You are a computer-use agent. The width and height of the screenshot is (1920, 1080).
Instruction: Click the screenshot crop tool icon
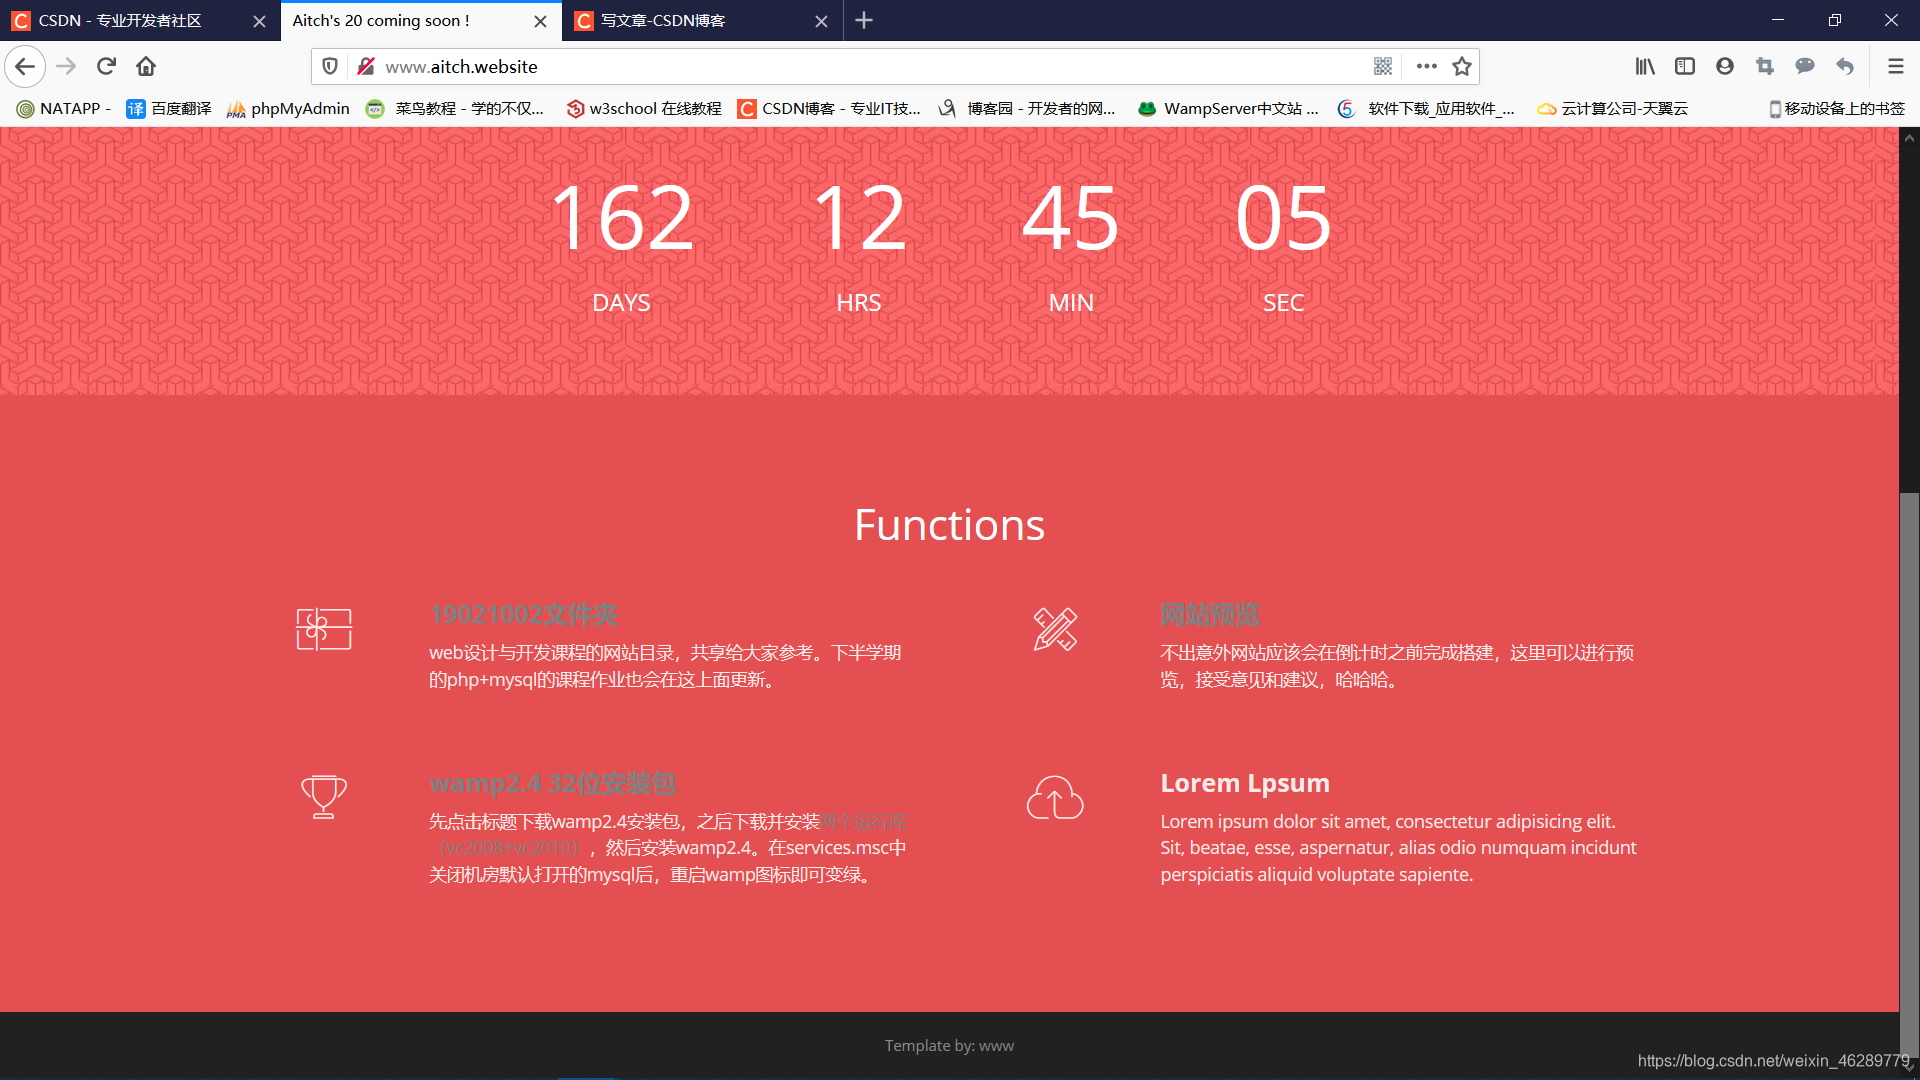tap(1765, 66)
